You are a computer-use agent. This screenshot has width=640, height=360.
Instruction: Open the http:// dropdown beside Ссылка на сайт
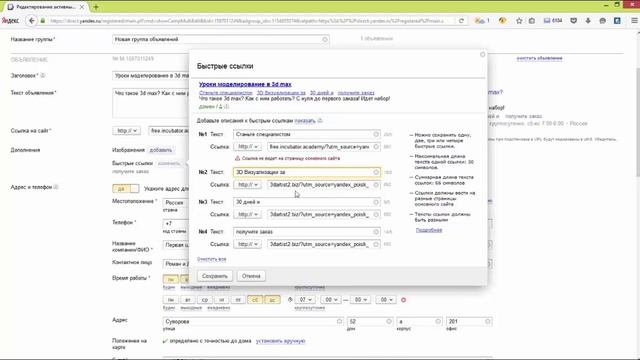(x=126, y=131)
